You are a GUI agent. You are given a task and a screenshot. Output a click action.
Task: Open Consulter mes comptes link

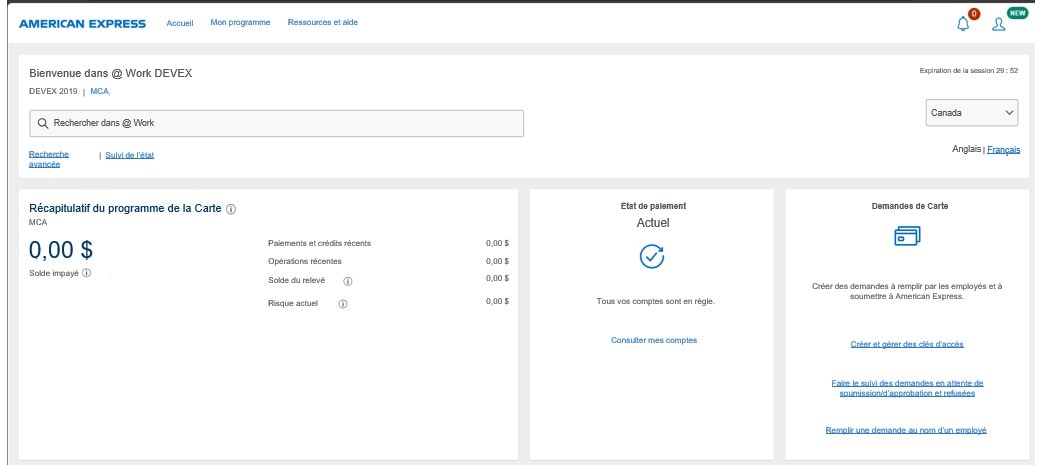tap(653, 340)
